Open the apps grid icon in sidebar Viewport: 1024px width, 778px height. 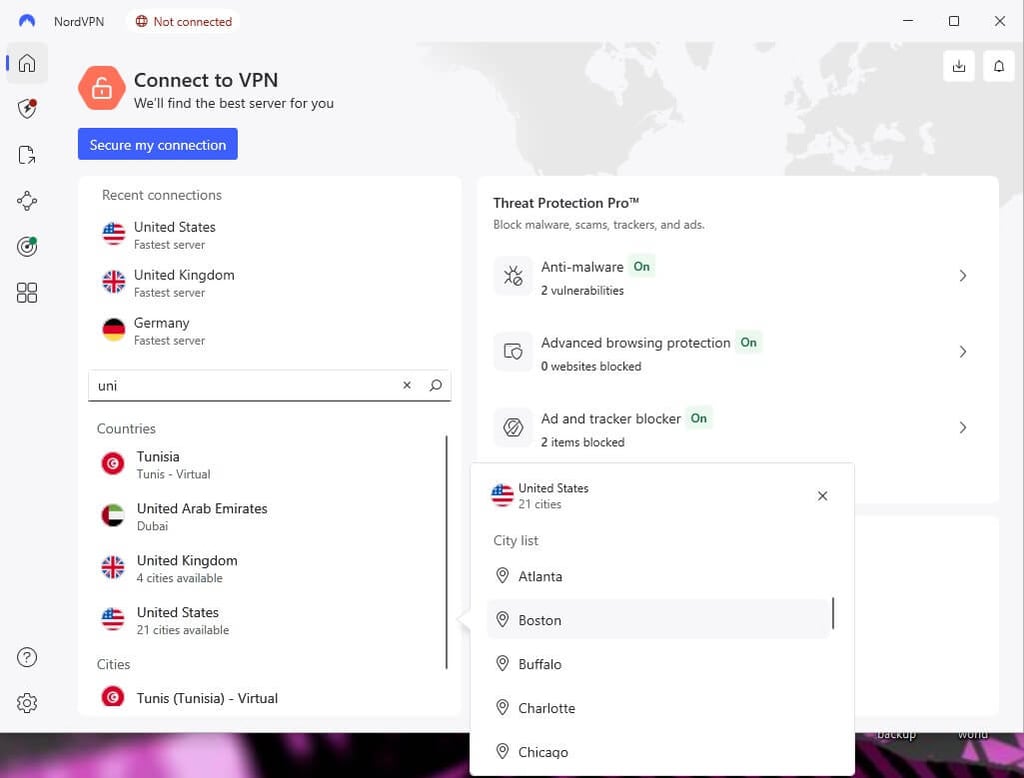(27, 293)
